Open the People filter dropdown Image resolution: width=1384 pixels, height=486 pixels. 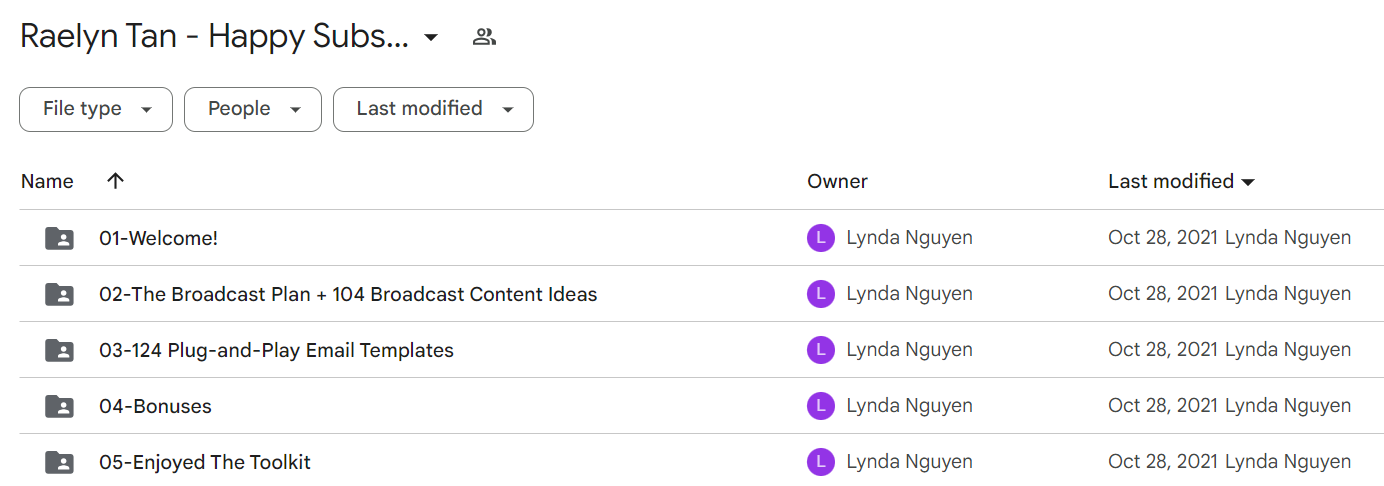253,109
